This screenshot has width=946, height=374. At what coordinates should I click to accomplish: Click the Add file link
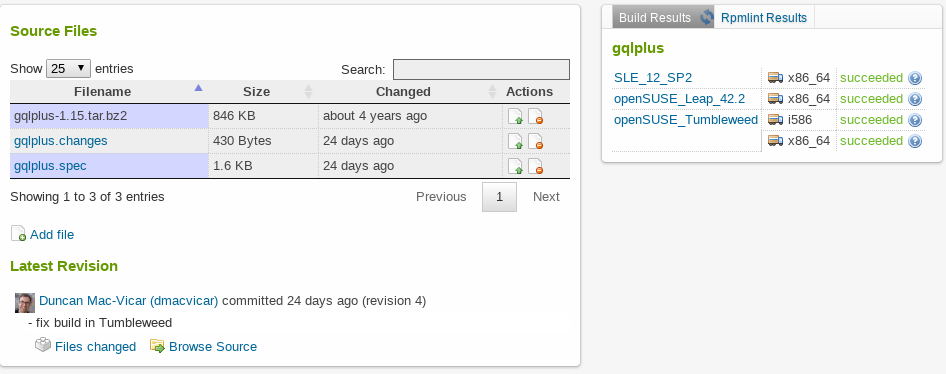point(52,235)
